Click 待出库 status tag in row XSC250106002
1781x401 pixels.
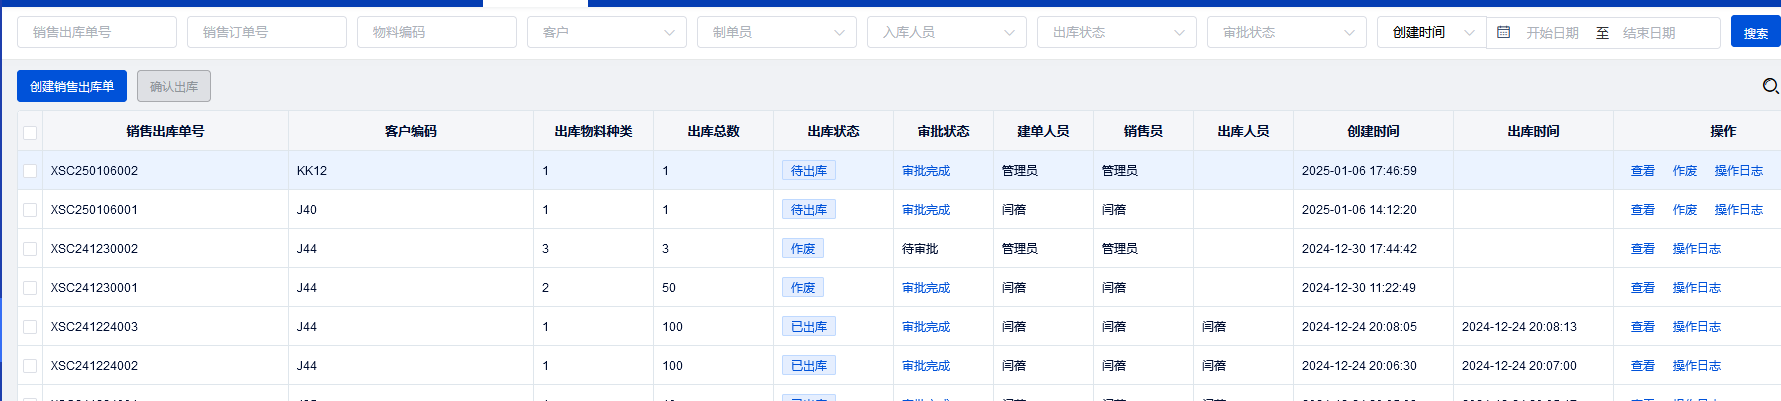click(x=809, y=171)
